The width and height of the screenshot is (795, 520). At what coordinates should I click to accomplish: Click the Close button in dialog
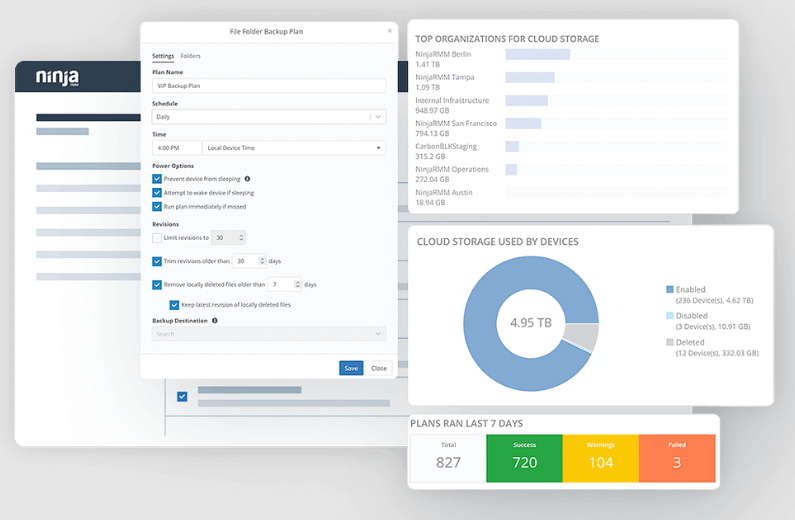(379, 368)
